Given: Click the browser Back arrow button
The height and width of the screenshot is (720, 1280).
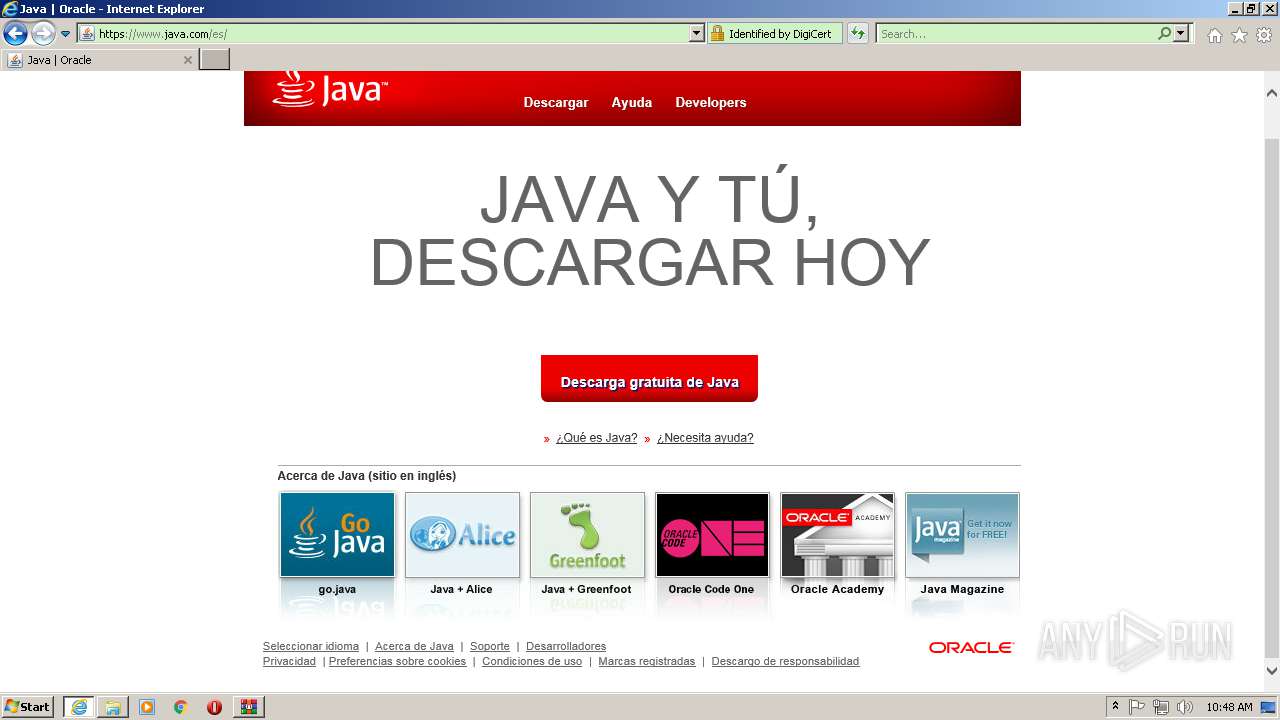Looking at the screenshot, I should (x=15, y=34).
